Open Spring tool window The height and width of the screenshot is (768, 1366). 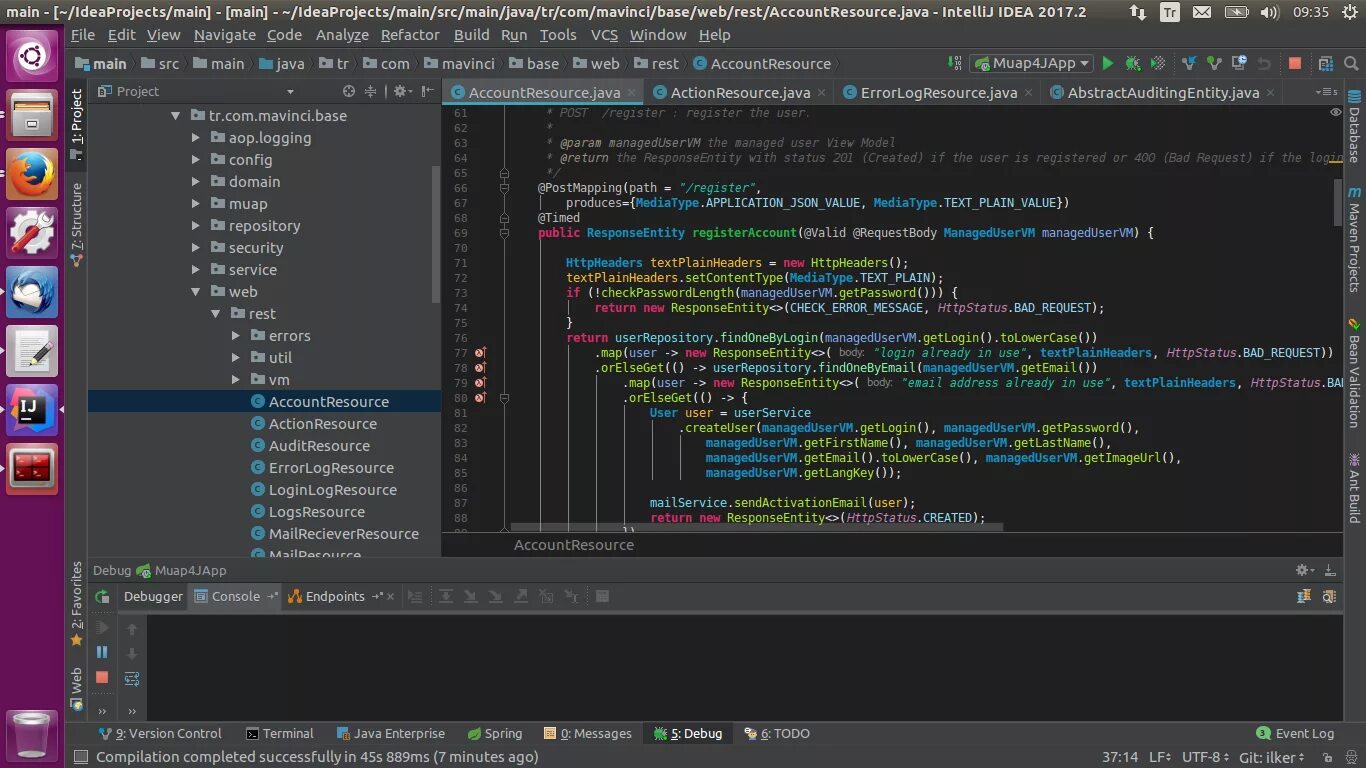pyautogui.click(x=494, y=733)
